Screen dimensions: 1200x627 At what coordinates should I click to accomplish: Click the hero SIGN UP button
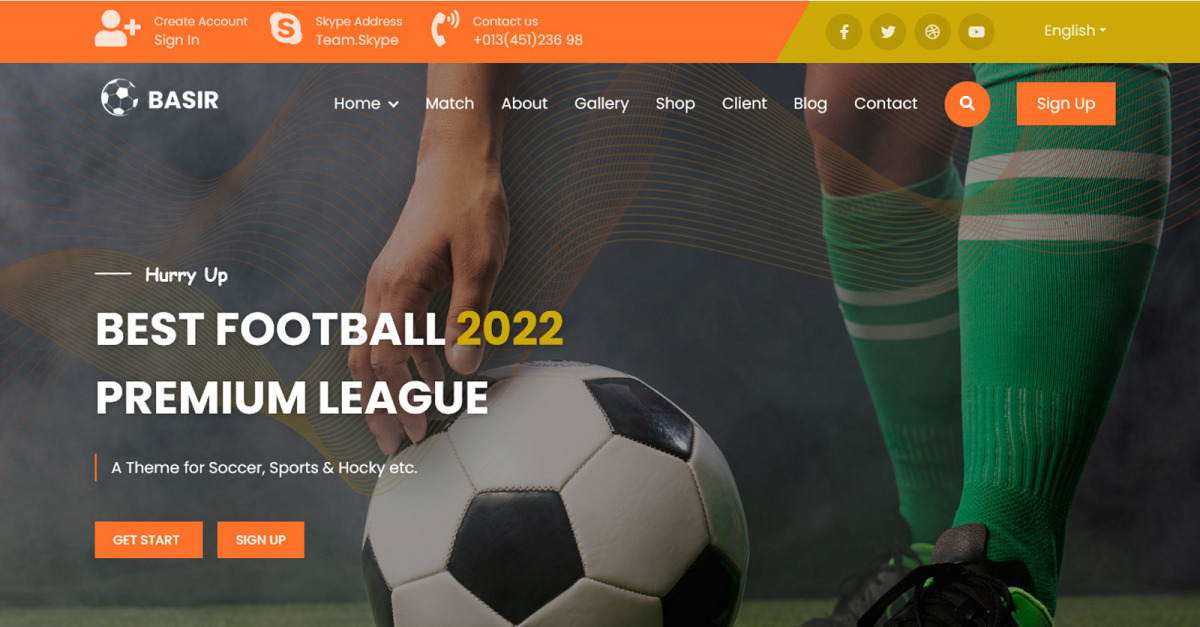pos(261,540)
